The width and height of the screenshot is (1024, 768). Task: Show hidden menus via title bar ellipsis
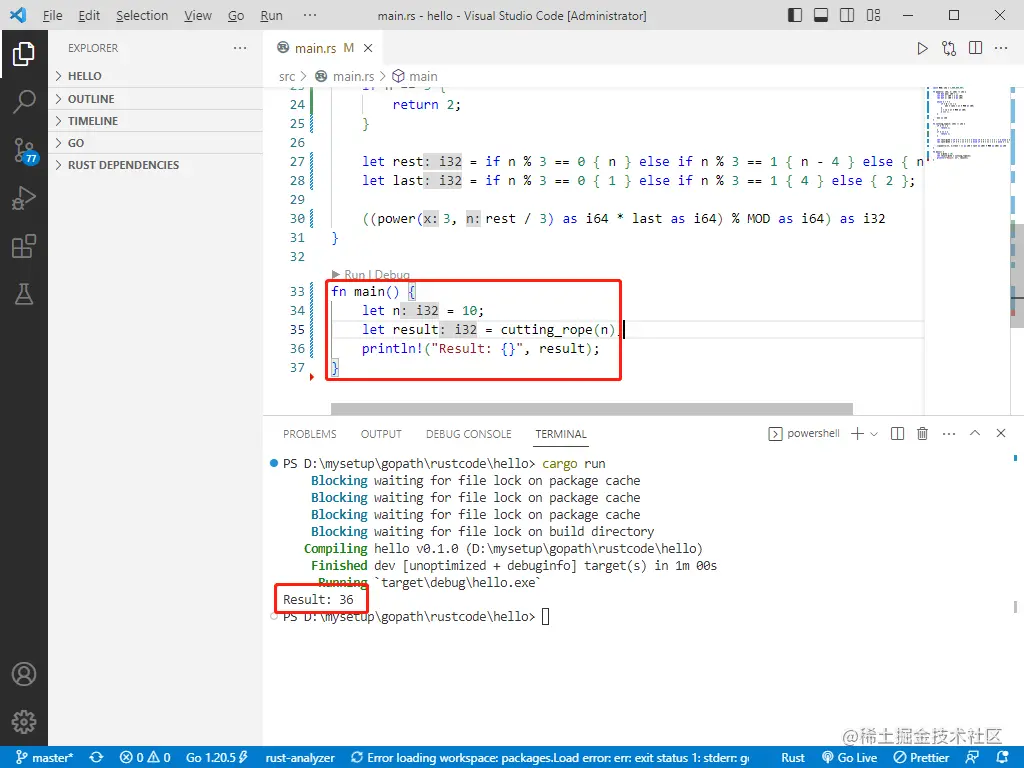[310, 15]
